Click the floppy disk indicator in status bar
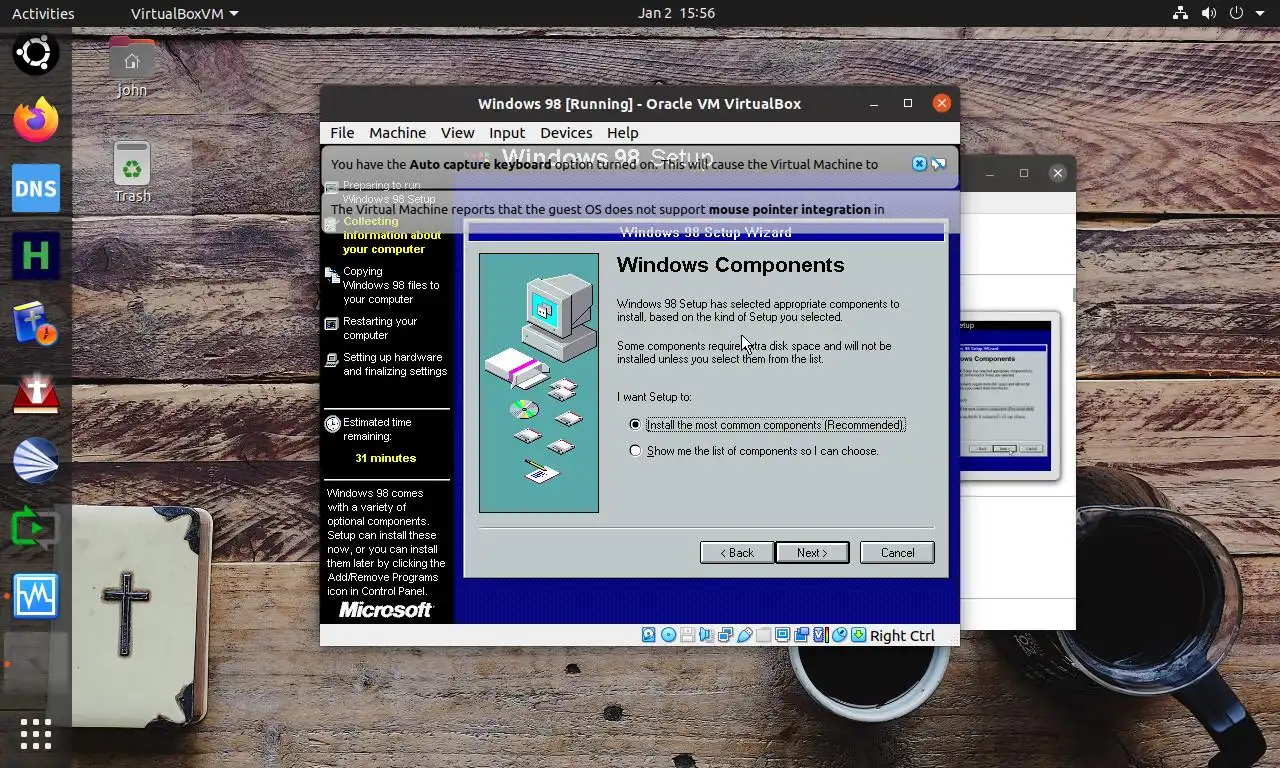 tap(687, 635)
